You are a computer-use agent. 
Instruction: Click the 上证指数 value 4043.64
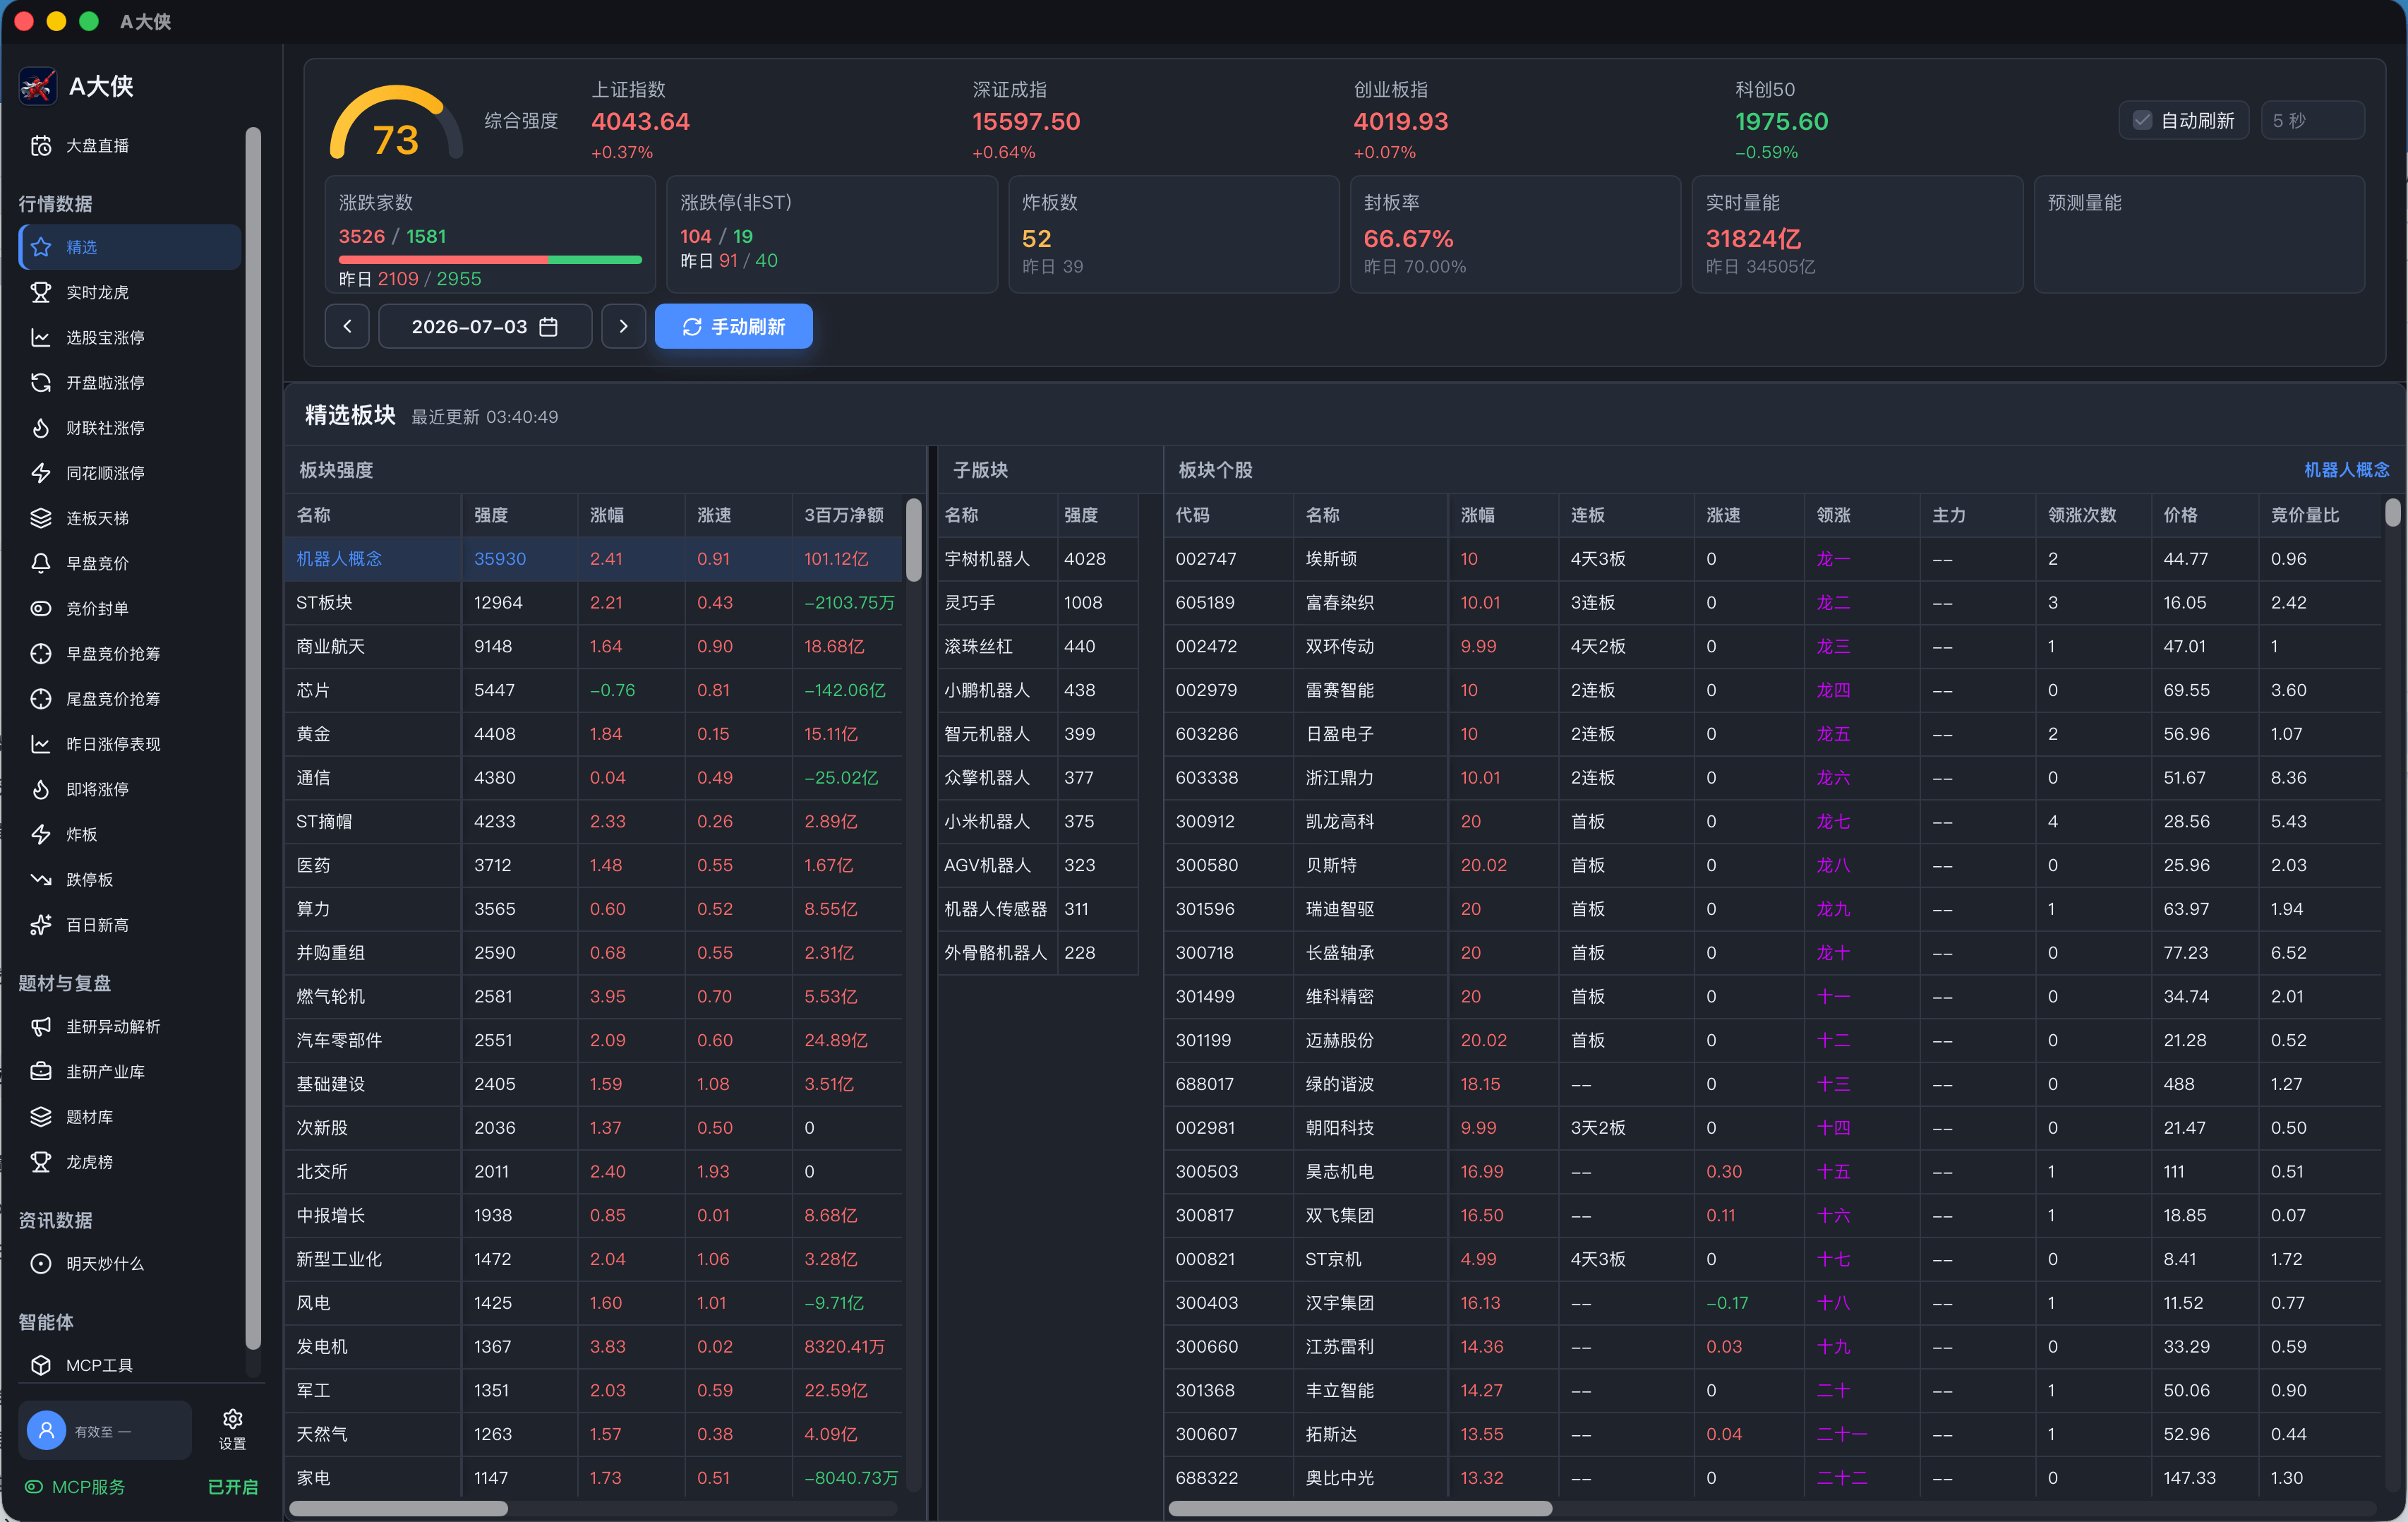(x=640, y=121)
